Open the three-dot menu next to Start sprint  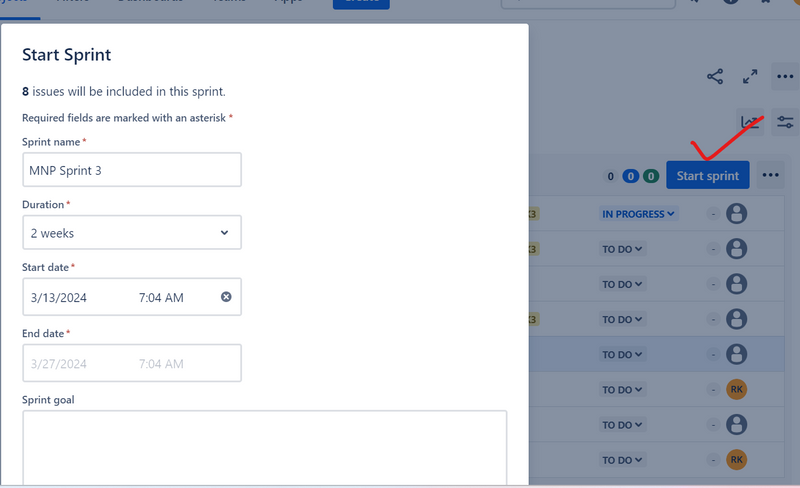tap(770, 175)
